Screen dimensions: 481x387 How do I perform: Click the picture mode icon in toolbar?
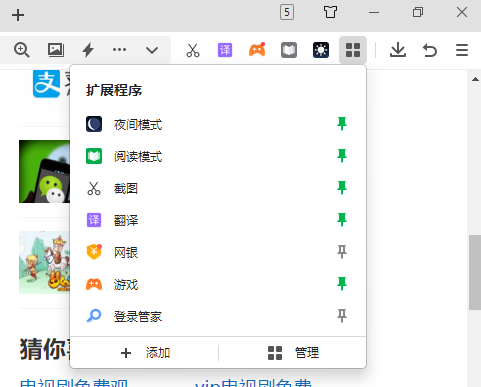[56, 50]
